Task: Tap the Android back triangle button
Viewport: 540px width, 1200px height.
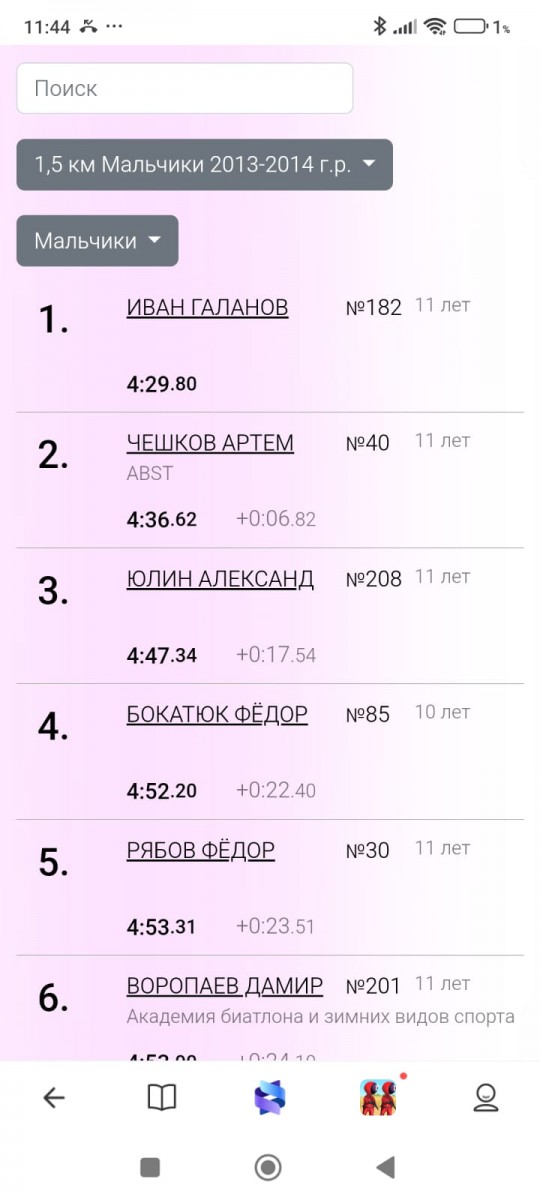Action: coord(385,1166)
